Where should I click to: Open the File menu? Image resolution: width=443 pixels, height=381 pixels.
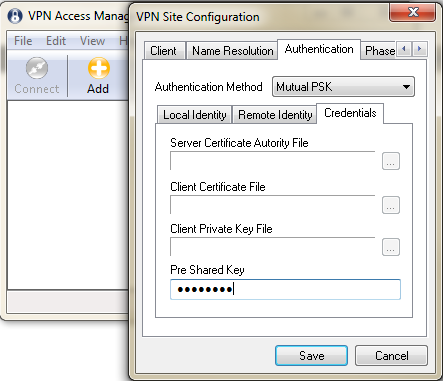[x=23, y=41]
